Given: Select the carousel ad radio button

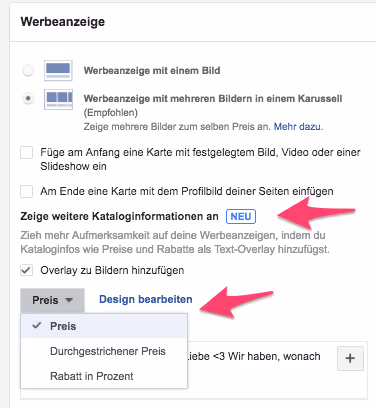Looking at the screenshot, I should (28, 99).
